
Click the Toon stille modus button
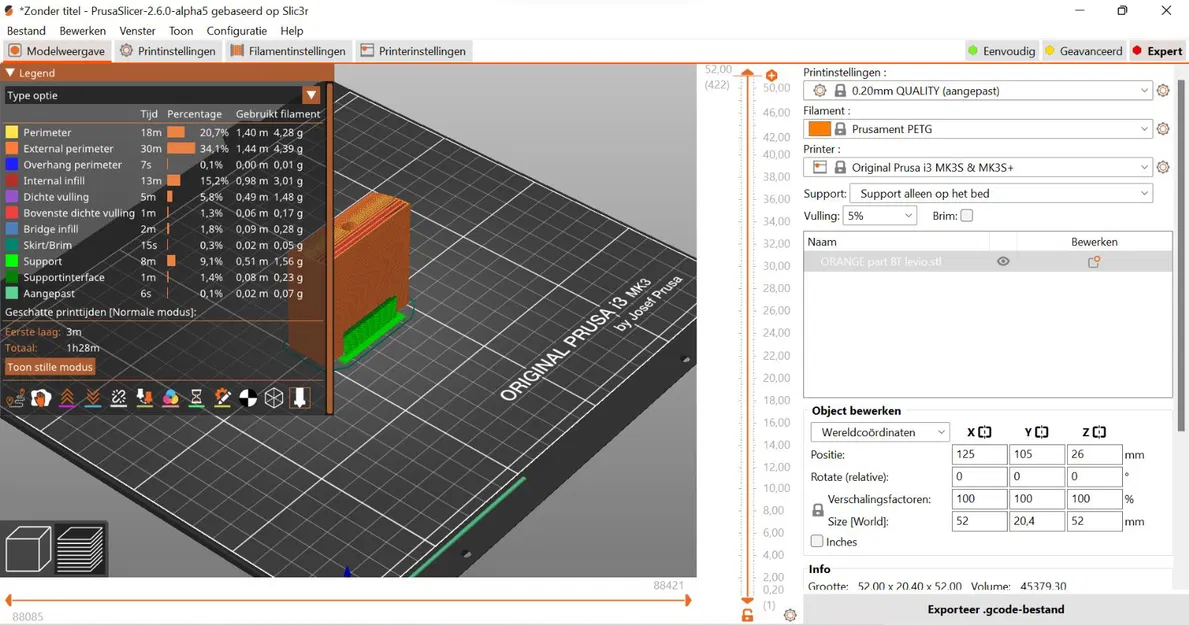click(x=50, y=367)
